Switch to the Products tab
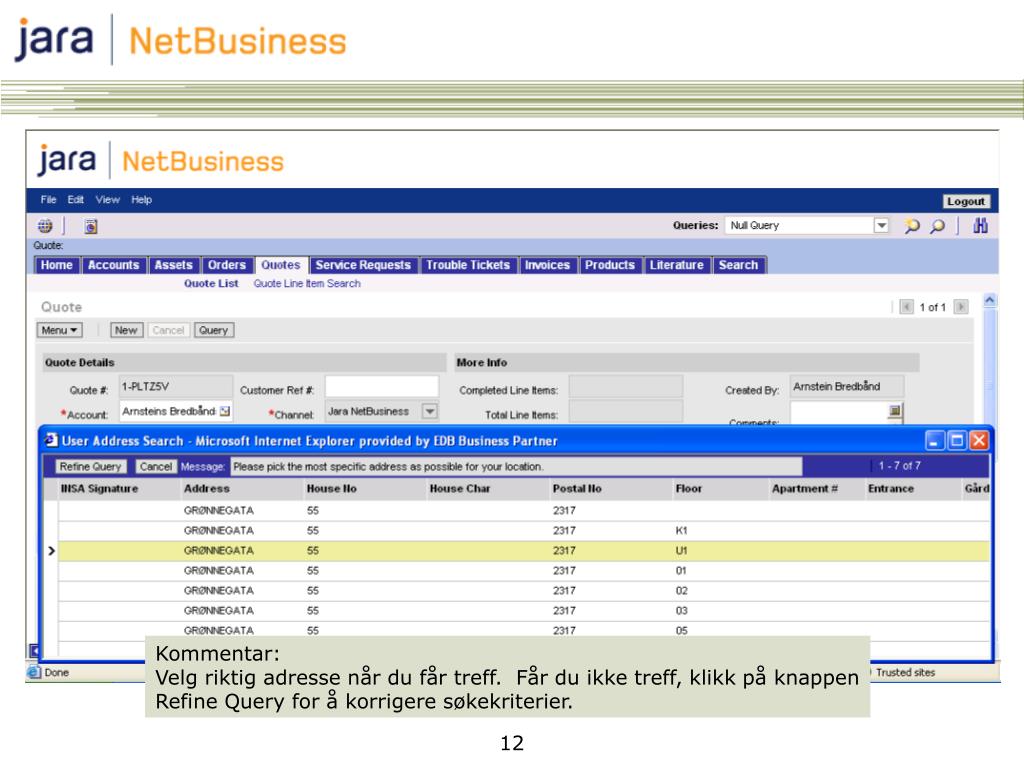The height and width of the screenshot is (768, 1024). click(610, 265)
